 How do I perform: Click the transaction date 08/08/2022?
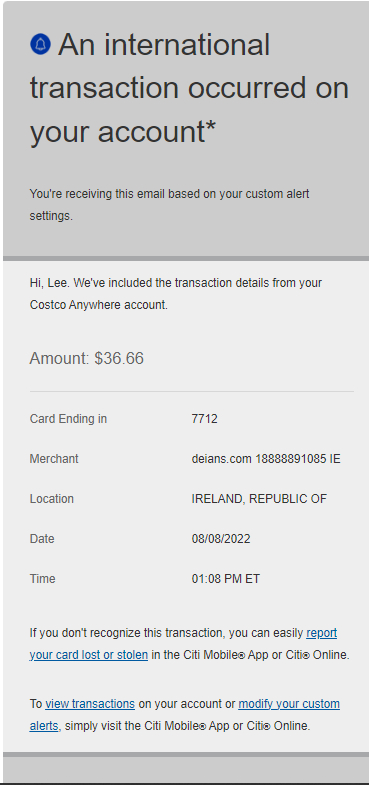[221, 539]
